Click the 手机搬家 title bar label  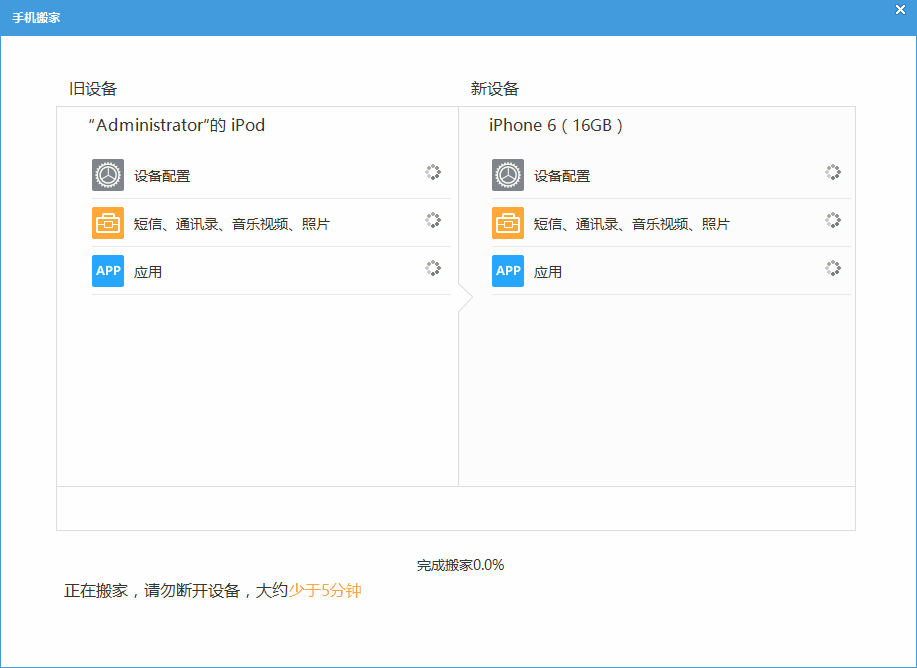tap(37, 16)
